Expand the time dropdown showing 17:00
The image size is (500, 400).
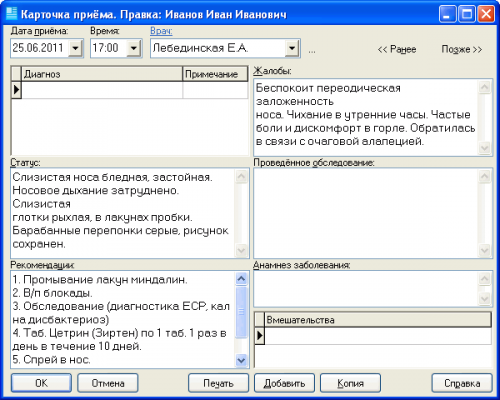134,48
